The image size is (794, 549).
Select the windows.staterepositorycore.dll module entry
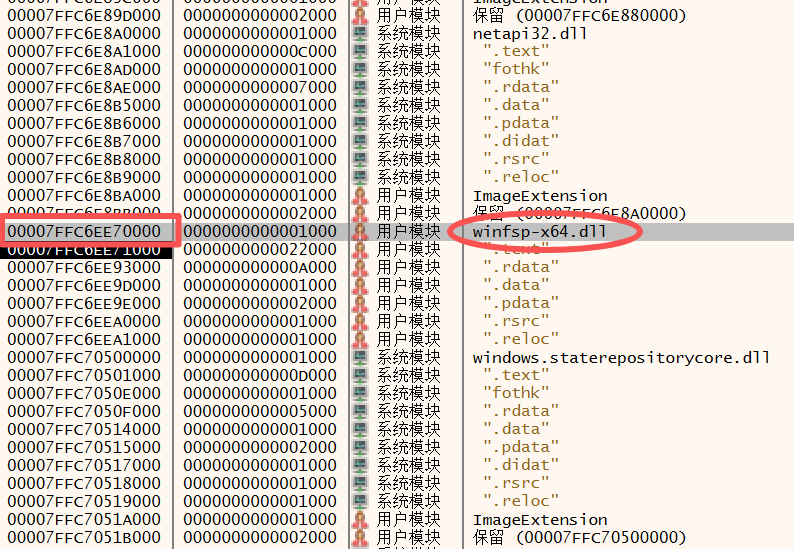(621, 358)
